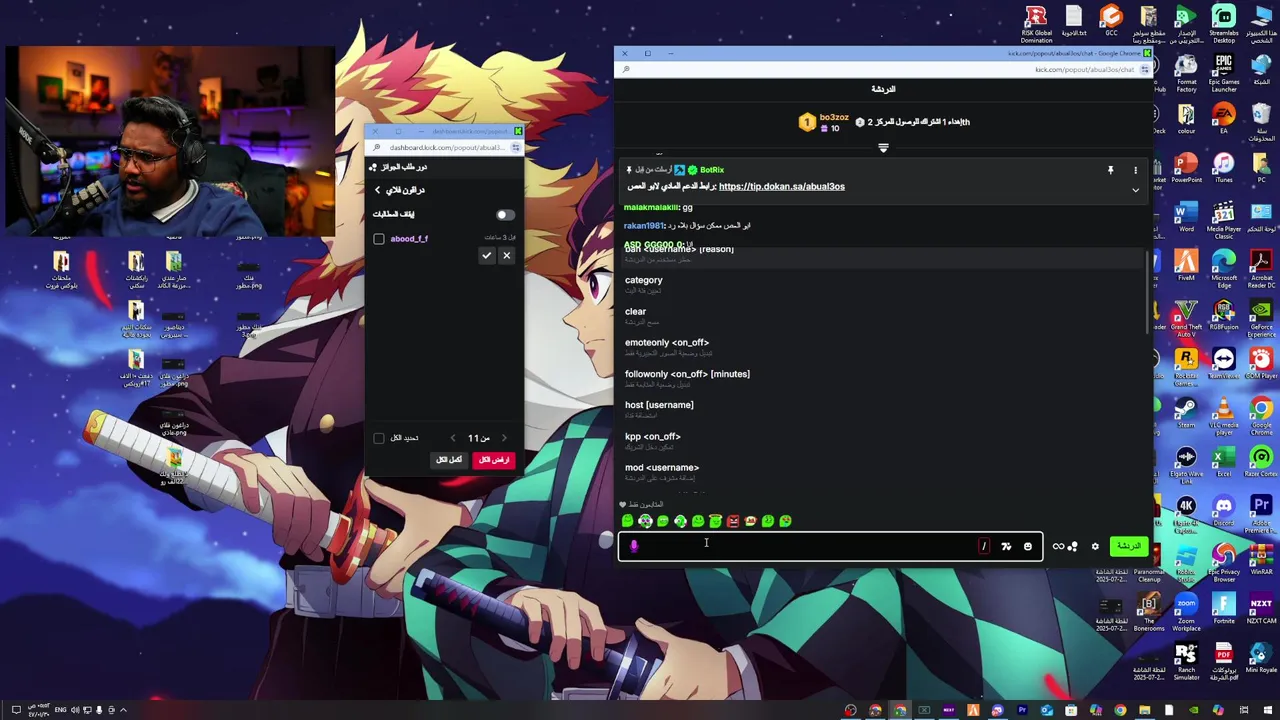The image size is (1280, 720).
Task: Insert the red angry quick emote
Action: click(733, 521)
